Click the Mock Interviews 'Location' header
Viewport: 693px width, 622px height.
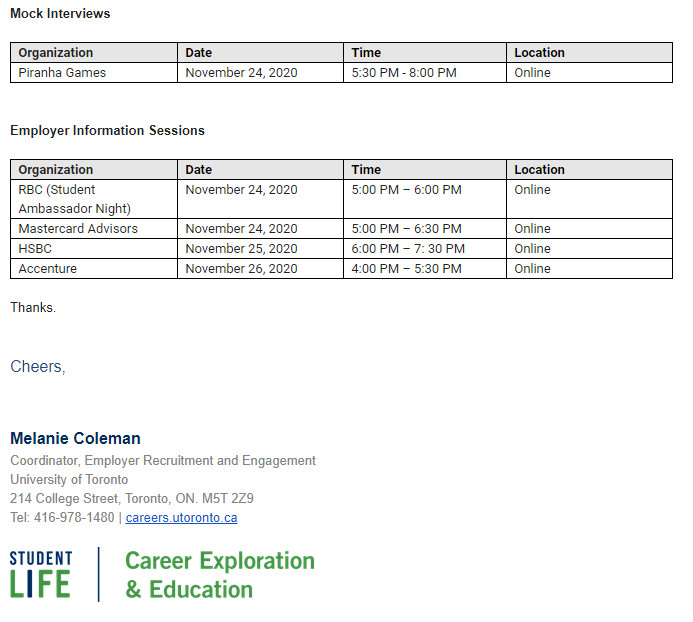[x=590, y=53]
